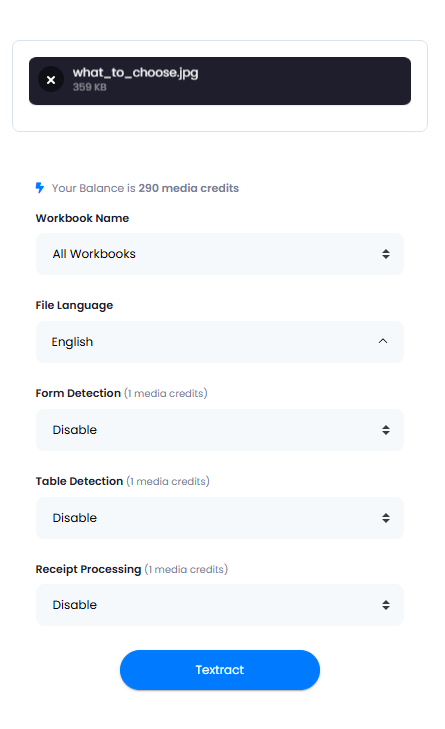The image size is (445, 729).
Task: Remove the what_to_choose.jpg file with X icon
Action: (51, 80)
